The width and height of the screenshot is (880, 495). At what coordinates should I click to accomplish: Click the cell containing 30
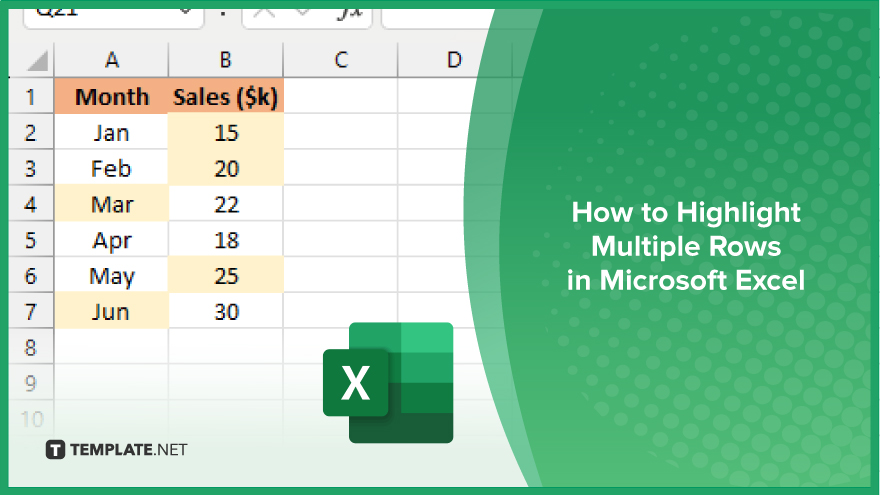[226, 311]
